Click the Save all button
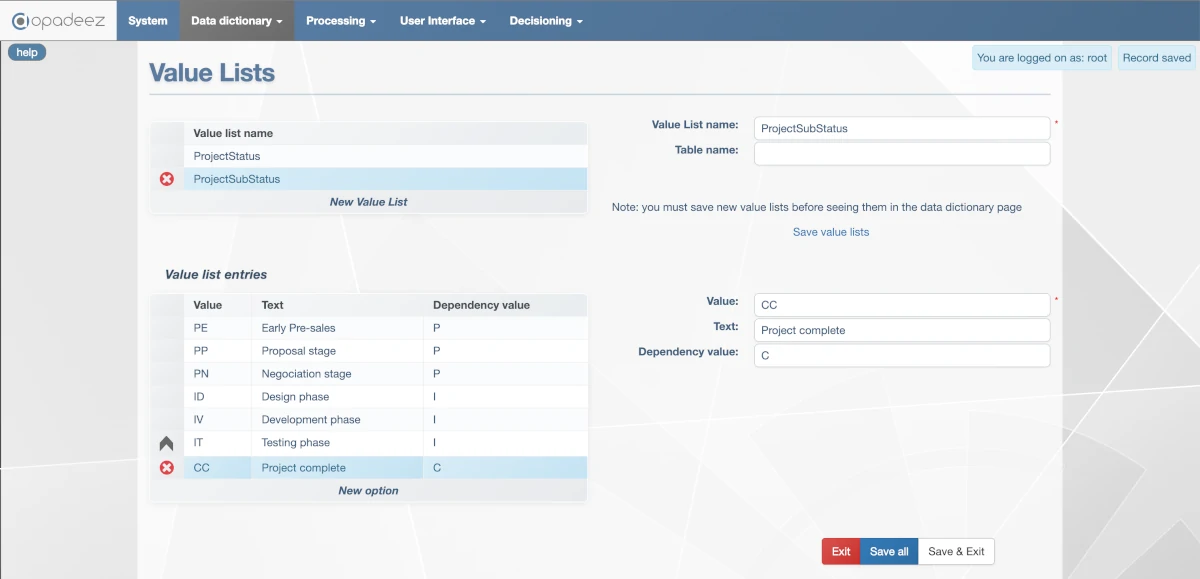The height and width of the screenshot is (579, 1200). tap(889, 551)
